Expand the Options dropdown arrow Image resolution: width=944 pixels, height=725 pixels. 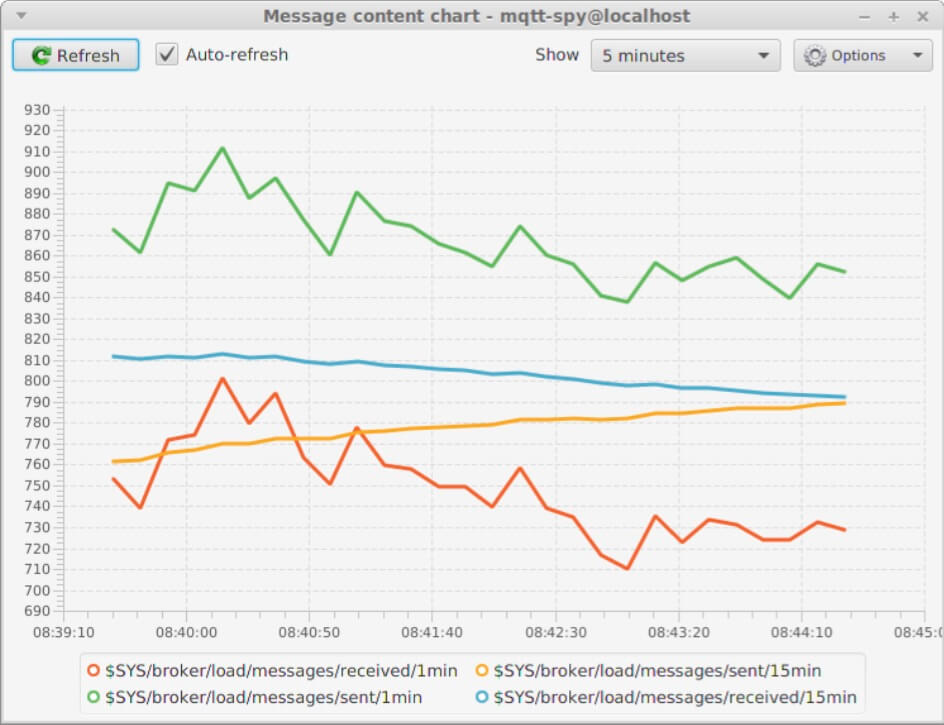pos(918,55)
